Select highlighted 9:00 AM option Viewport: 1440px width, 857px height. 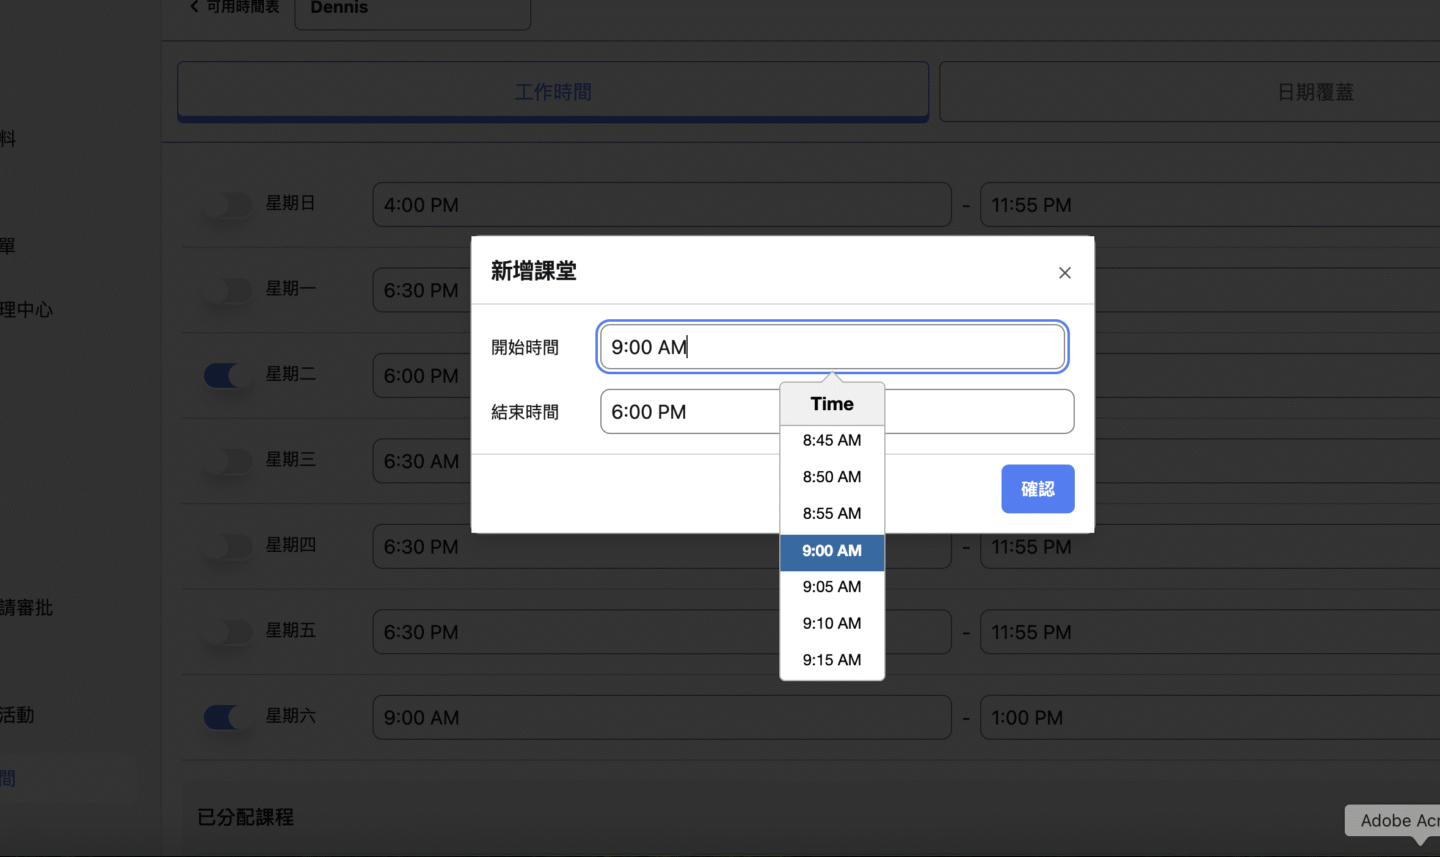pos(831,551)
